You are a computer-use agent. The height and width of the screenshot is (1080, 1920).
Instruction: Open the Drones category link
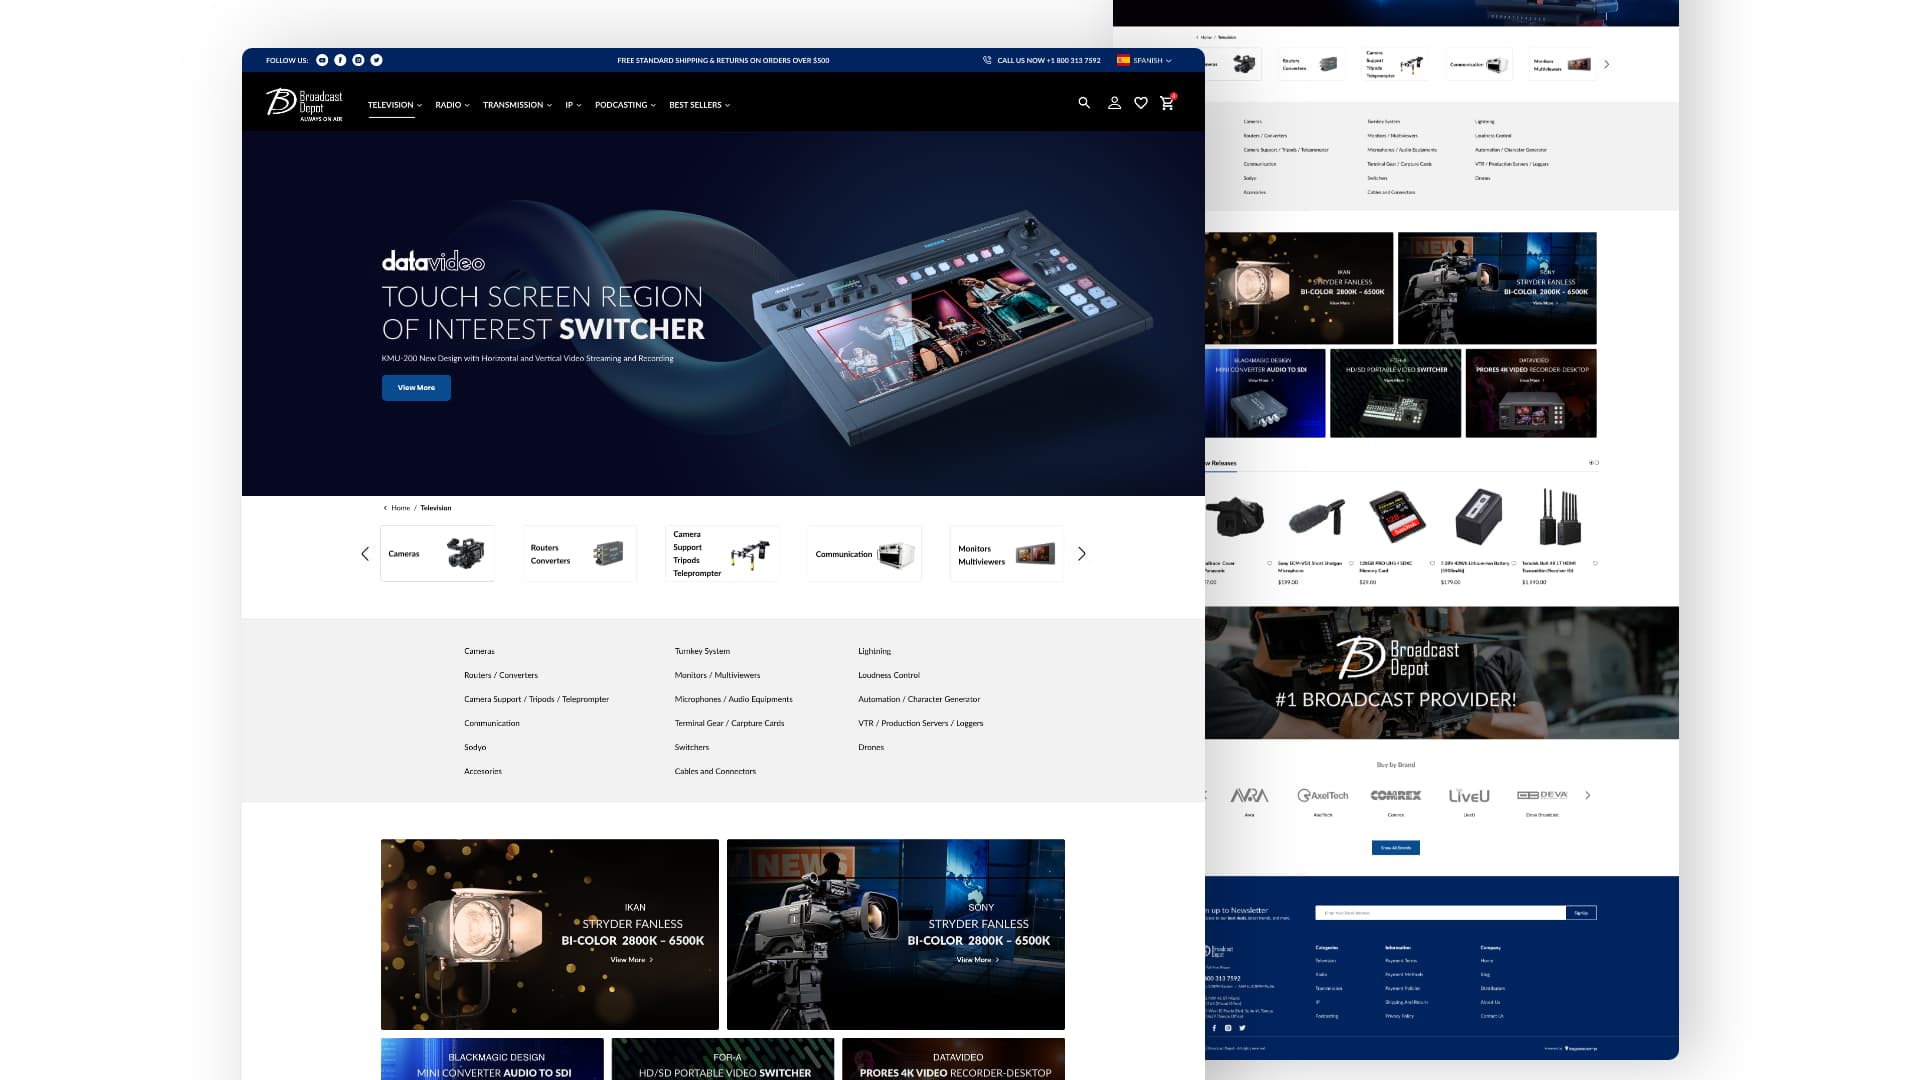(x=871, y=747)
